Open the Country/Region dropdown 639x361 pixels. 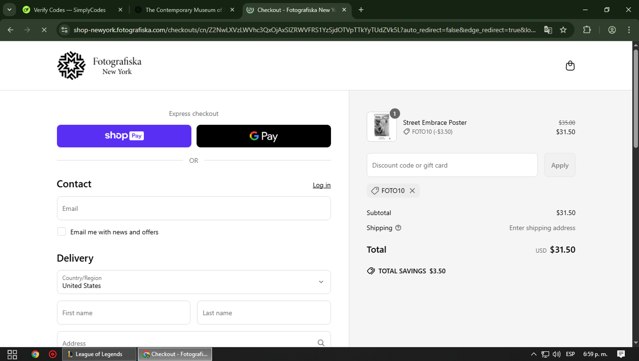click(x=194, y=282)
